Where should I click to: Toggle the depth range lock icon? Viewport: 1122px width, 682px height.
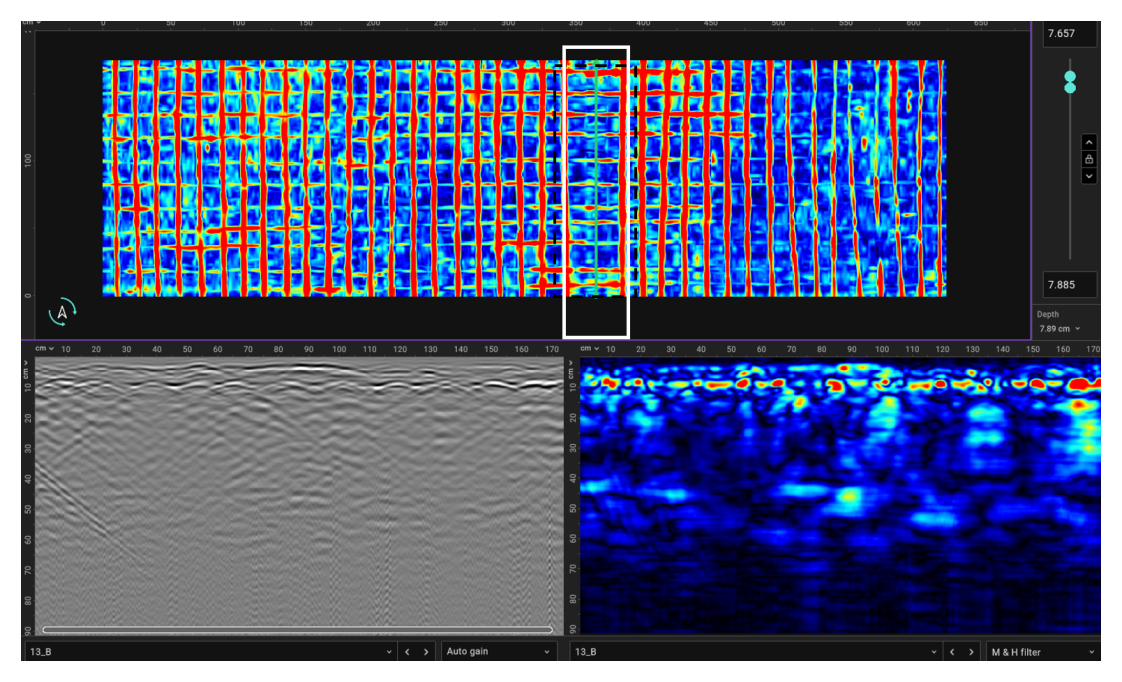point(1089,159)
